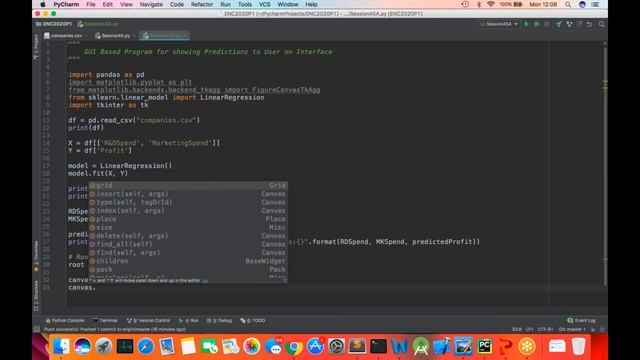Open PyCharm icon in the Dock
Image resolution: width=640 pixels, height=360 pixels.
(x=484, y=346)
